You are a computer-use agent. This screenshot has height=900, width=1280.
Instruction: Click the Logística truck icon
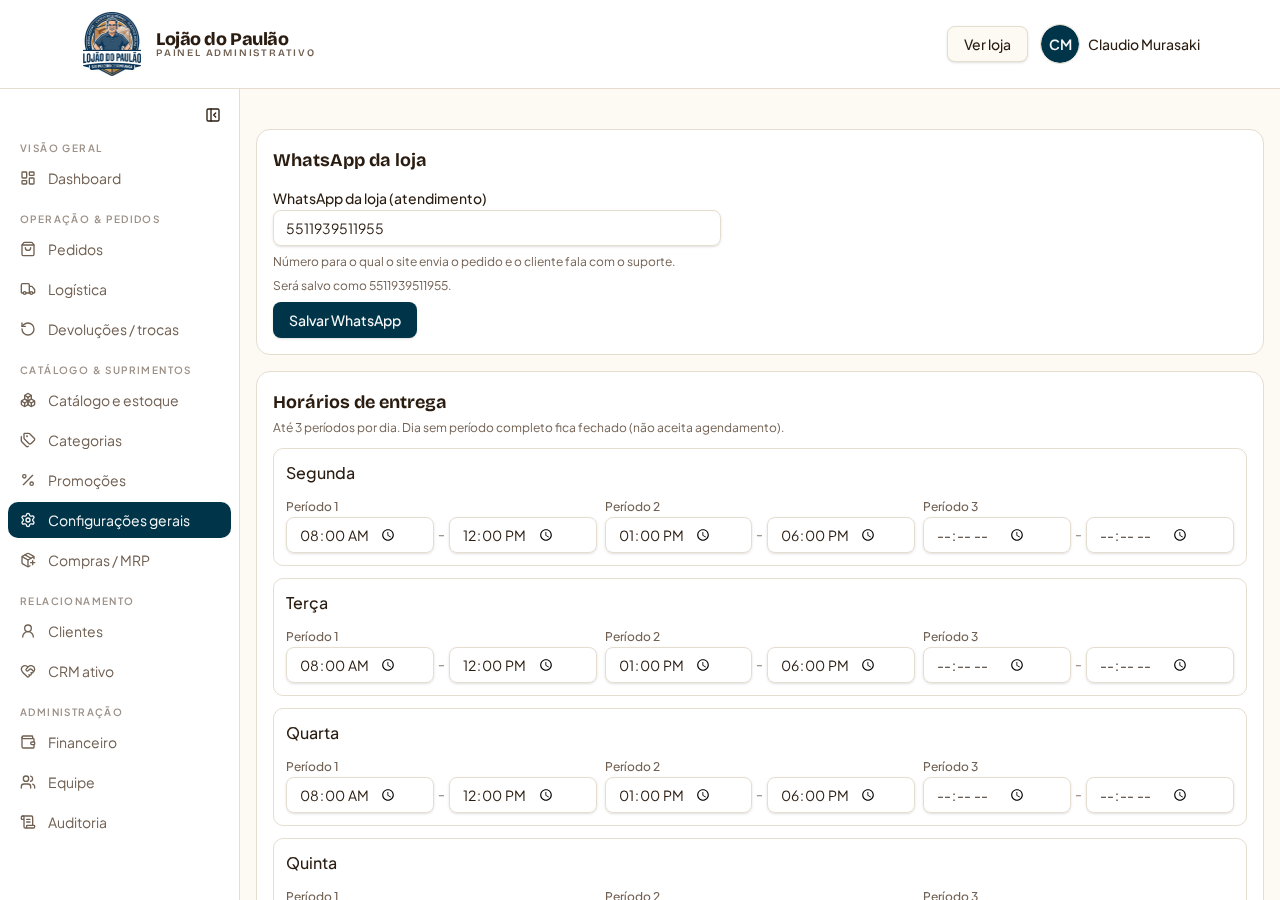click(x=28, y=289)
